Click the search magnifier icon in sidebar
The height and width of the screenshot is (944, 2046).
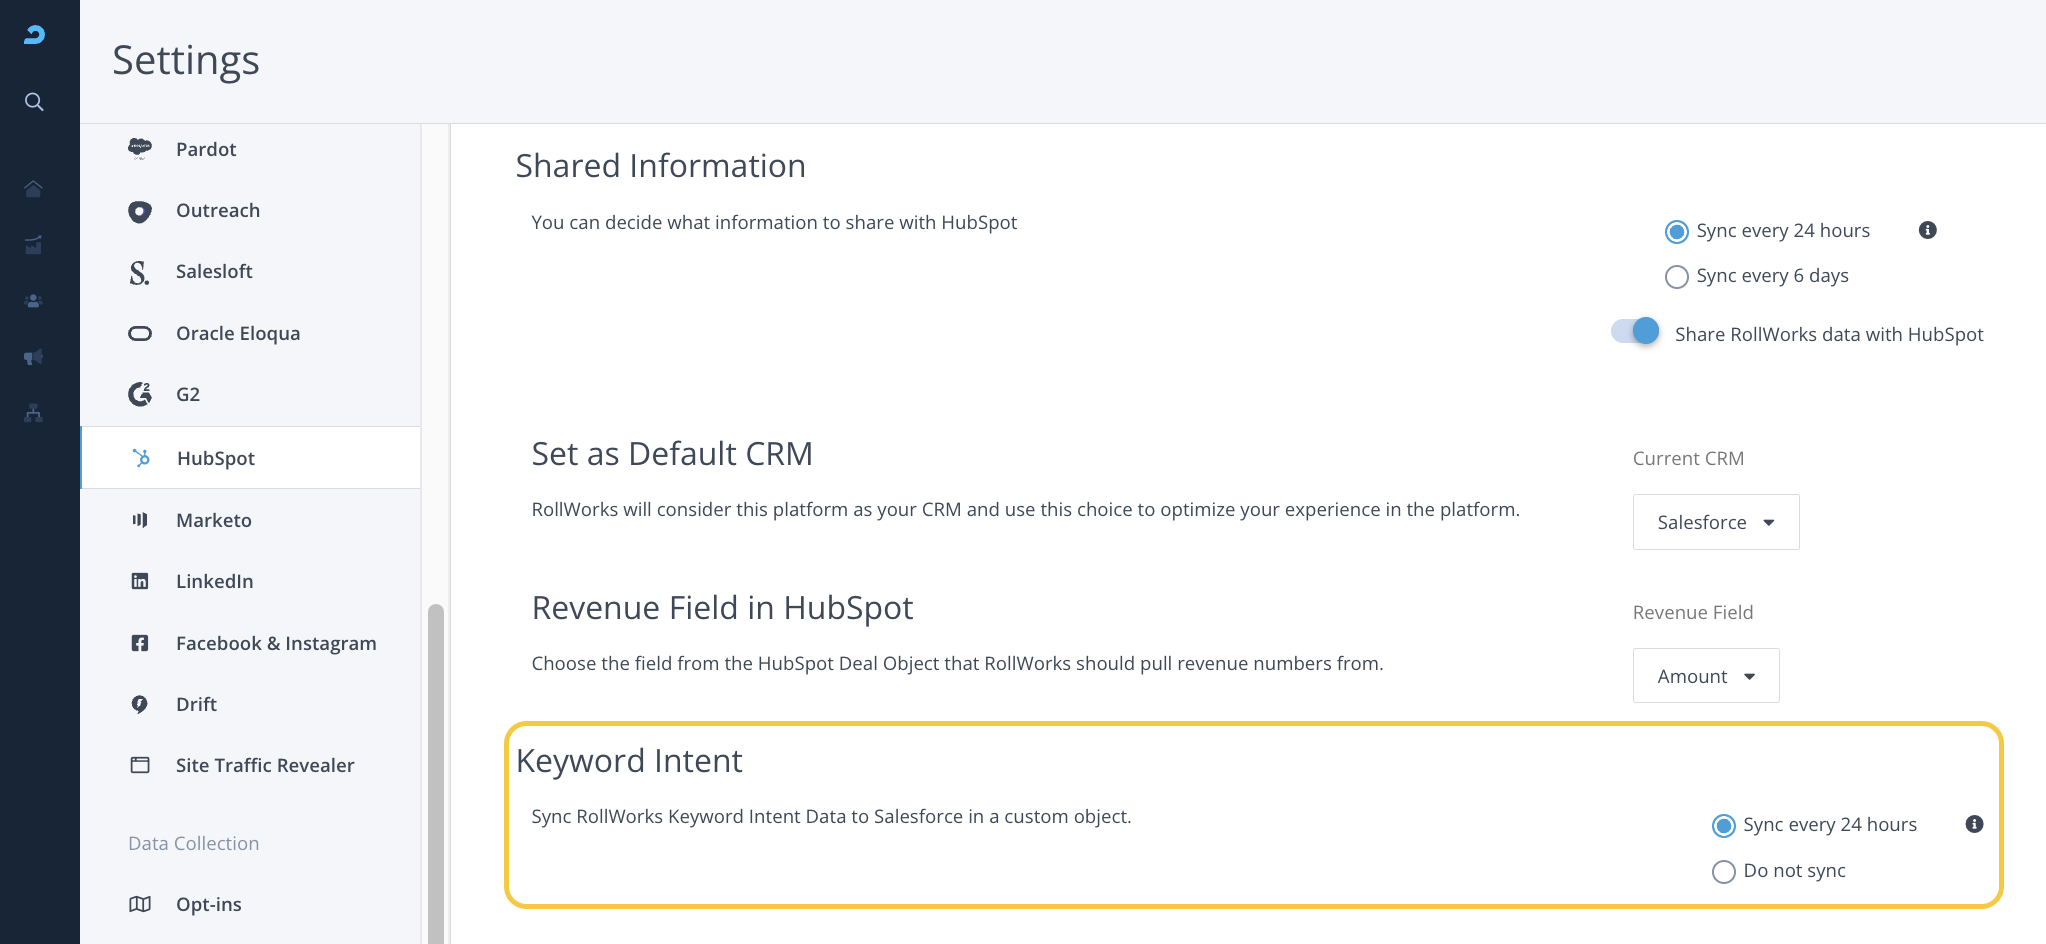point(34,102)
